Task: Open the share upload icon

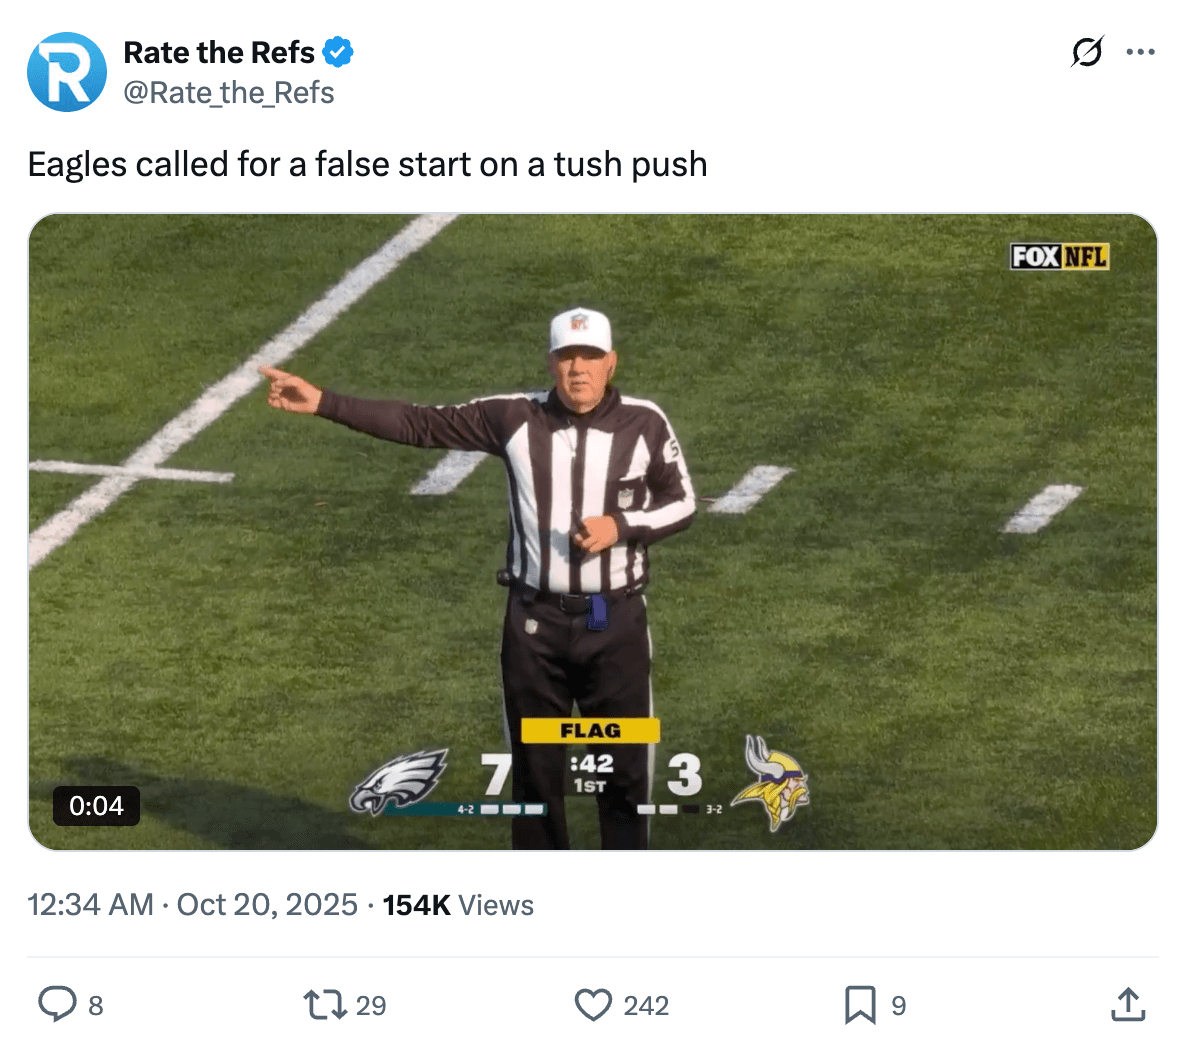Action: pyautogui.click(x=1128, y=1004)
